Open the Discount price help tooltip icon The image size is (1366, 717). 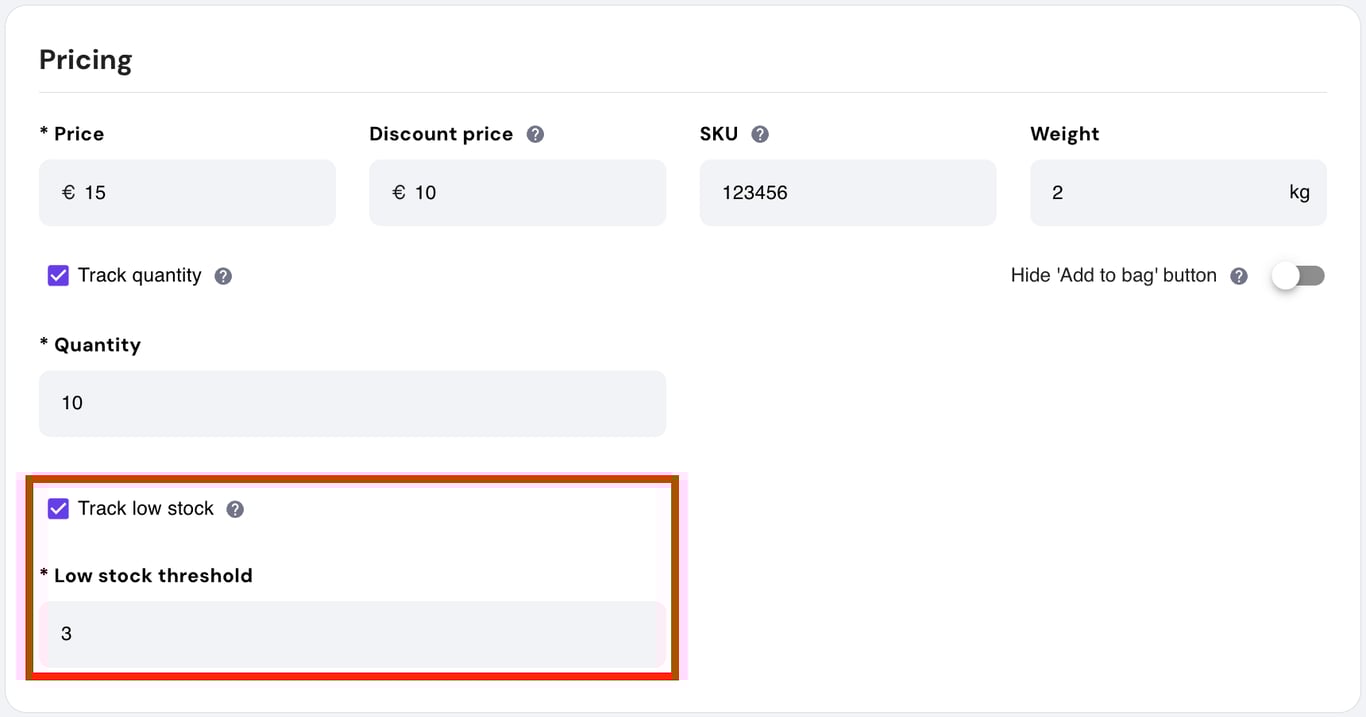(535, 133)
